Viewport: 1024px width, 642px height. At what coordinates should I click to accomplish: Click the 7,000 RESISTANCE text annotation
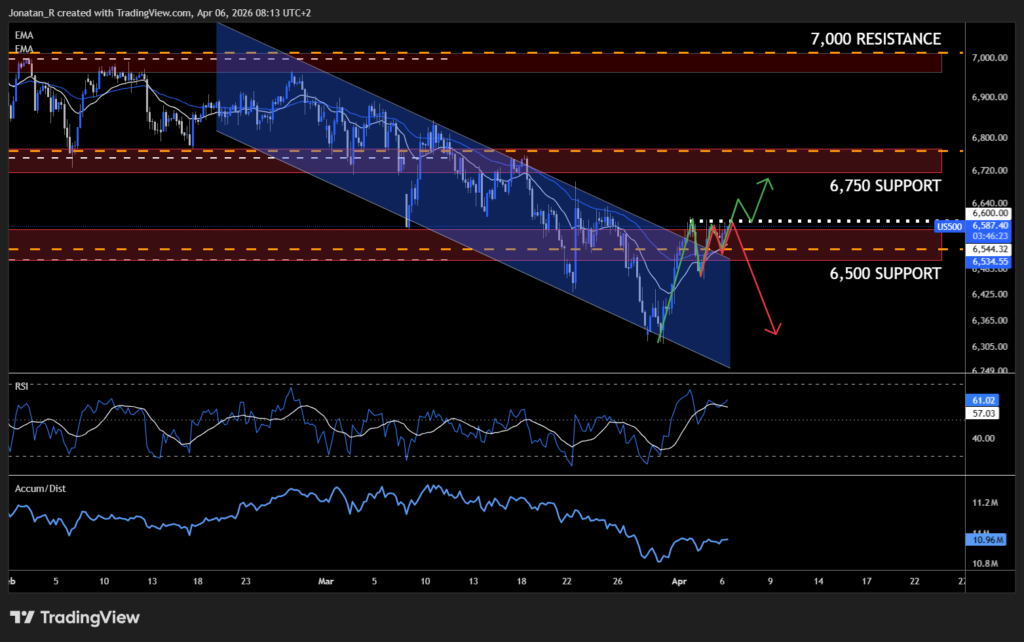click(x=875, y=39)
